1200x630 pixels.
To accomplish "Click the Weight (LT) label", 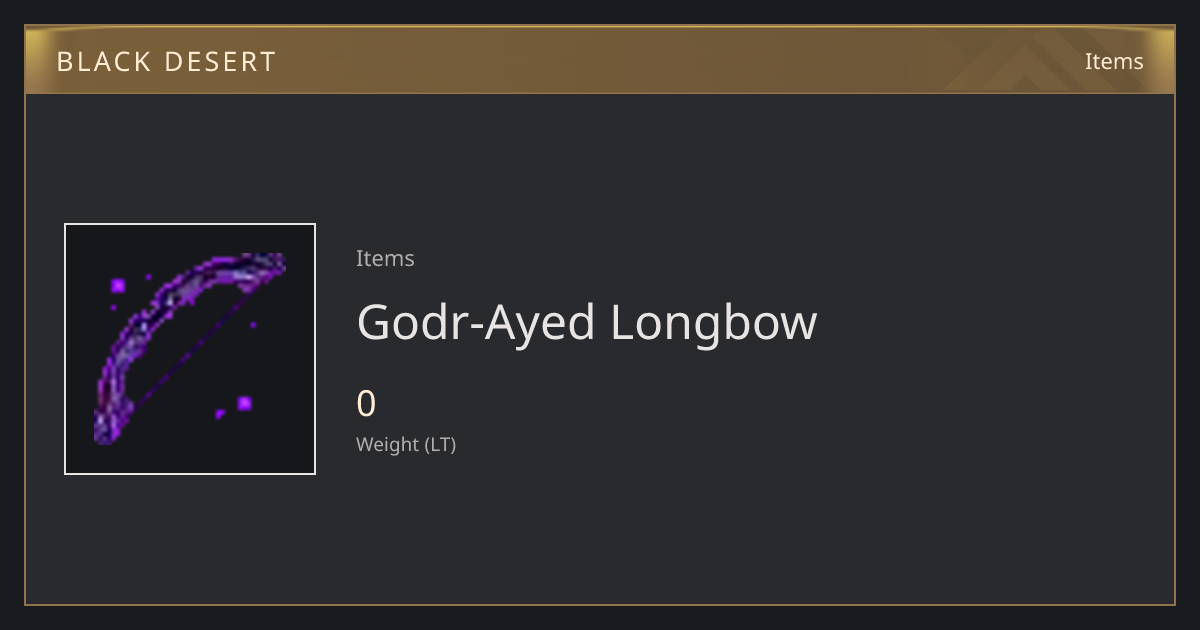I will [x=406, y=444].
